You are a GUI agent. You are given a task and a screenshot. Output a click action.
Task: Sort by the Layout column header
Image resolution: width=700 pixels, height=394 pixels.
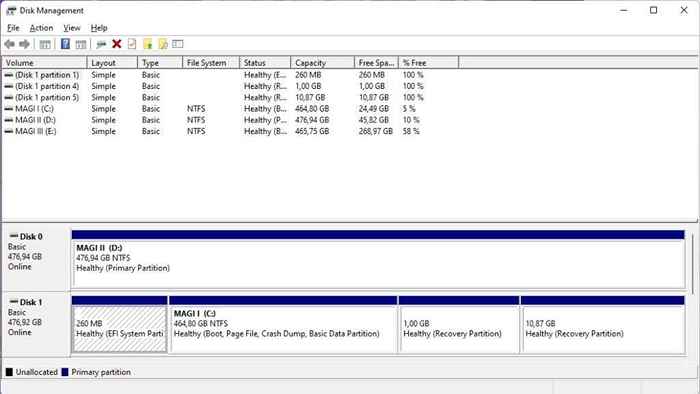pos(112,63)
